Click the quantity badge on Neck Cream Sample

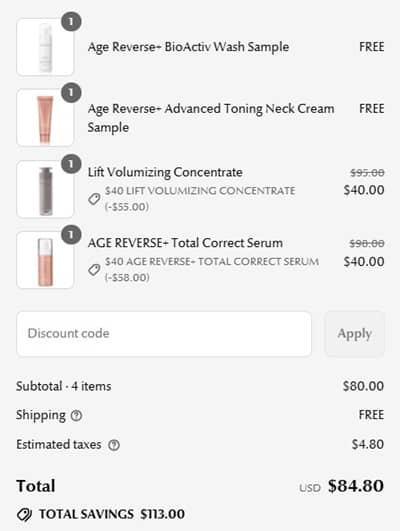point(71,92)
